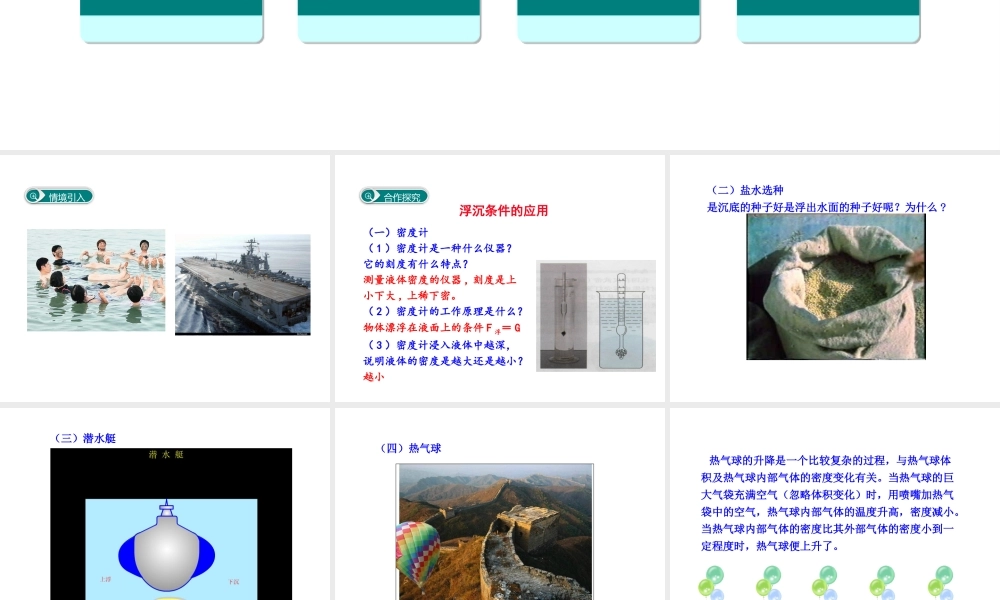Viewport: 1000px width, 600px height.
Task: Click the 情境引入 badge icon
Action: pyautogui.click(x=59, y=196)
